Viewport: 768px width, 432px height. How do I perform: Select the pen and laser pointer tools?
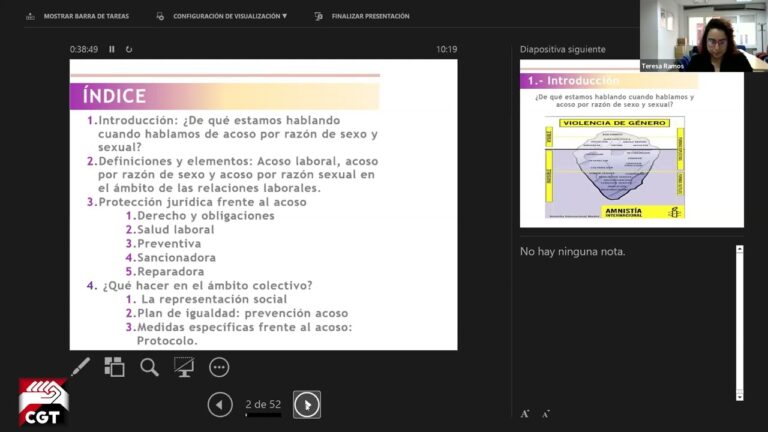[x=80, y=367]
